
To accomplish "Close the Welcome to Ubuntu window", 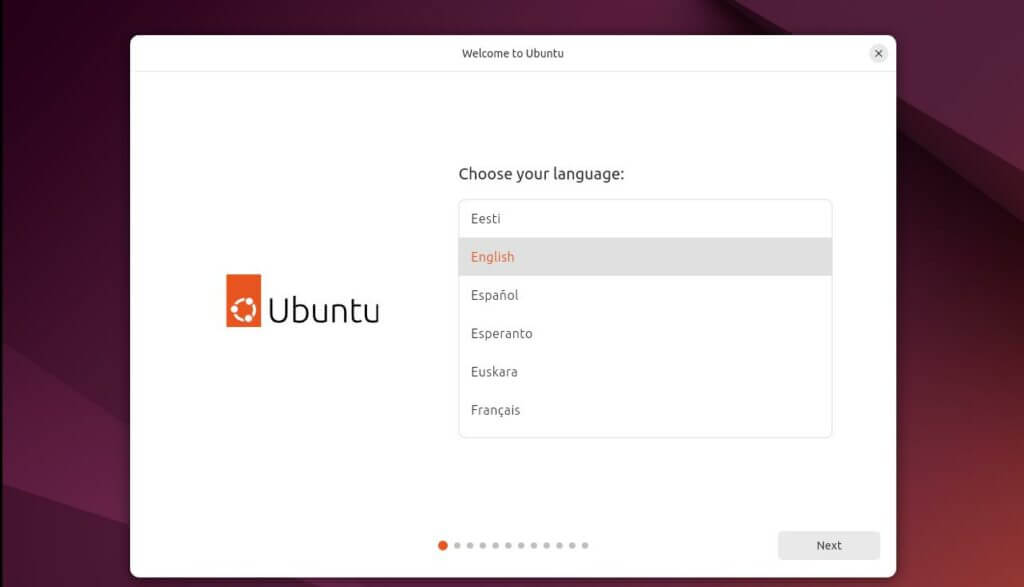I will 879,53.
